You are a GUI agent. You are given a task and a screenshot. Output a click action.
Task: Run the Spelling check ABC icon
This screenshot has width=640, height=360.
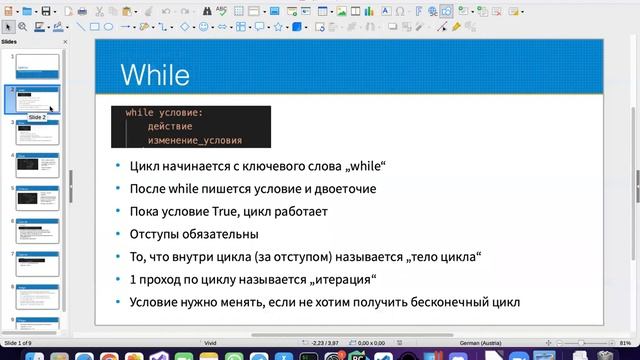pos(222,11)
